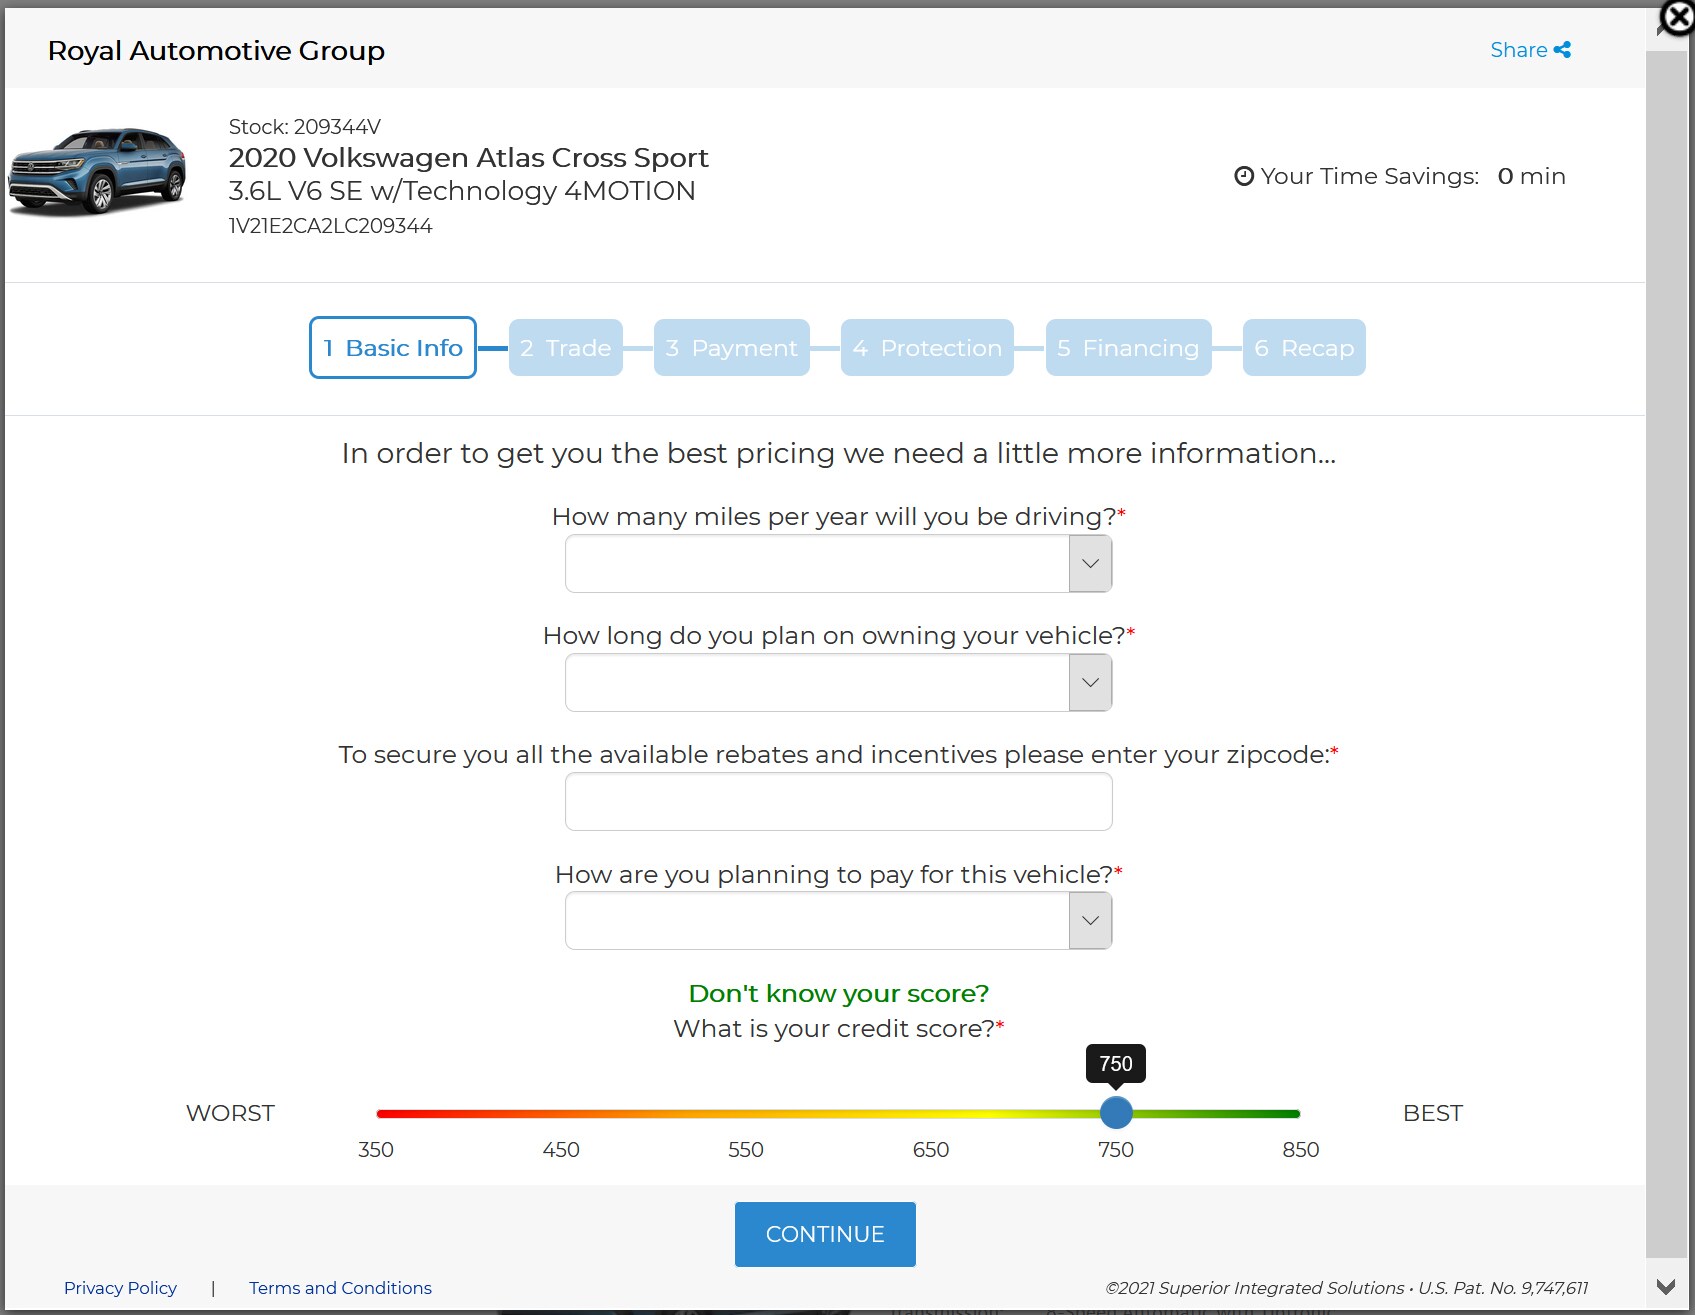The width and height of the screenshot is (1695, 1315).
Task: Go to the Trade step tab
Action: tap(565, 348)
